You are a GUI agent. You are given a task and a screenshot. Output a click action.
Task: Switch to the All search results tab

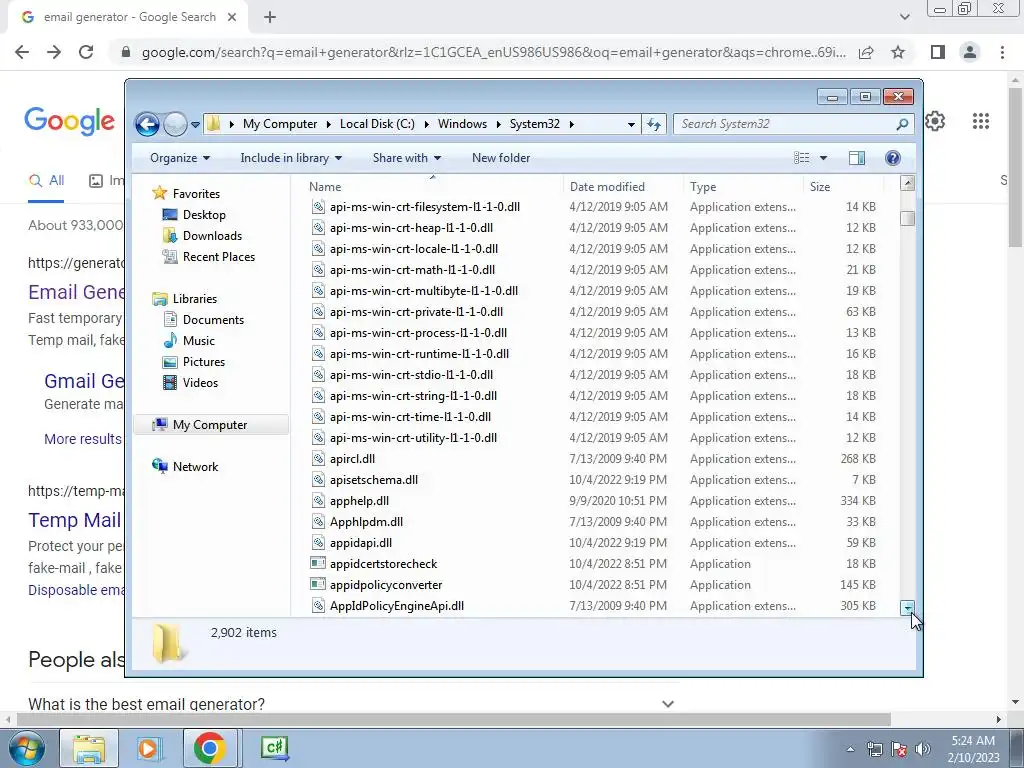pos(46,181)
